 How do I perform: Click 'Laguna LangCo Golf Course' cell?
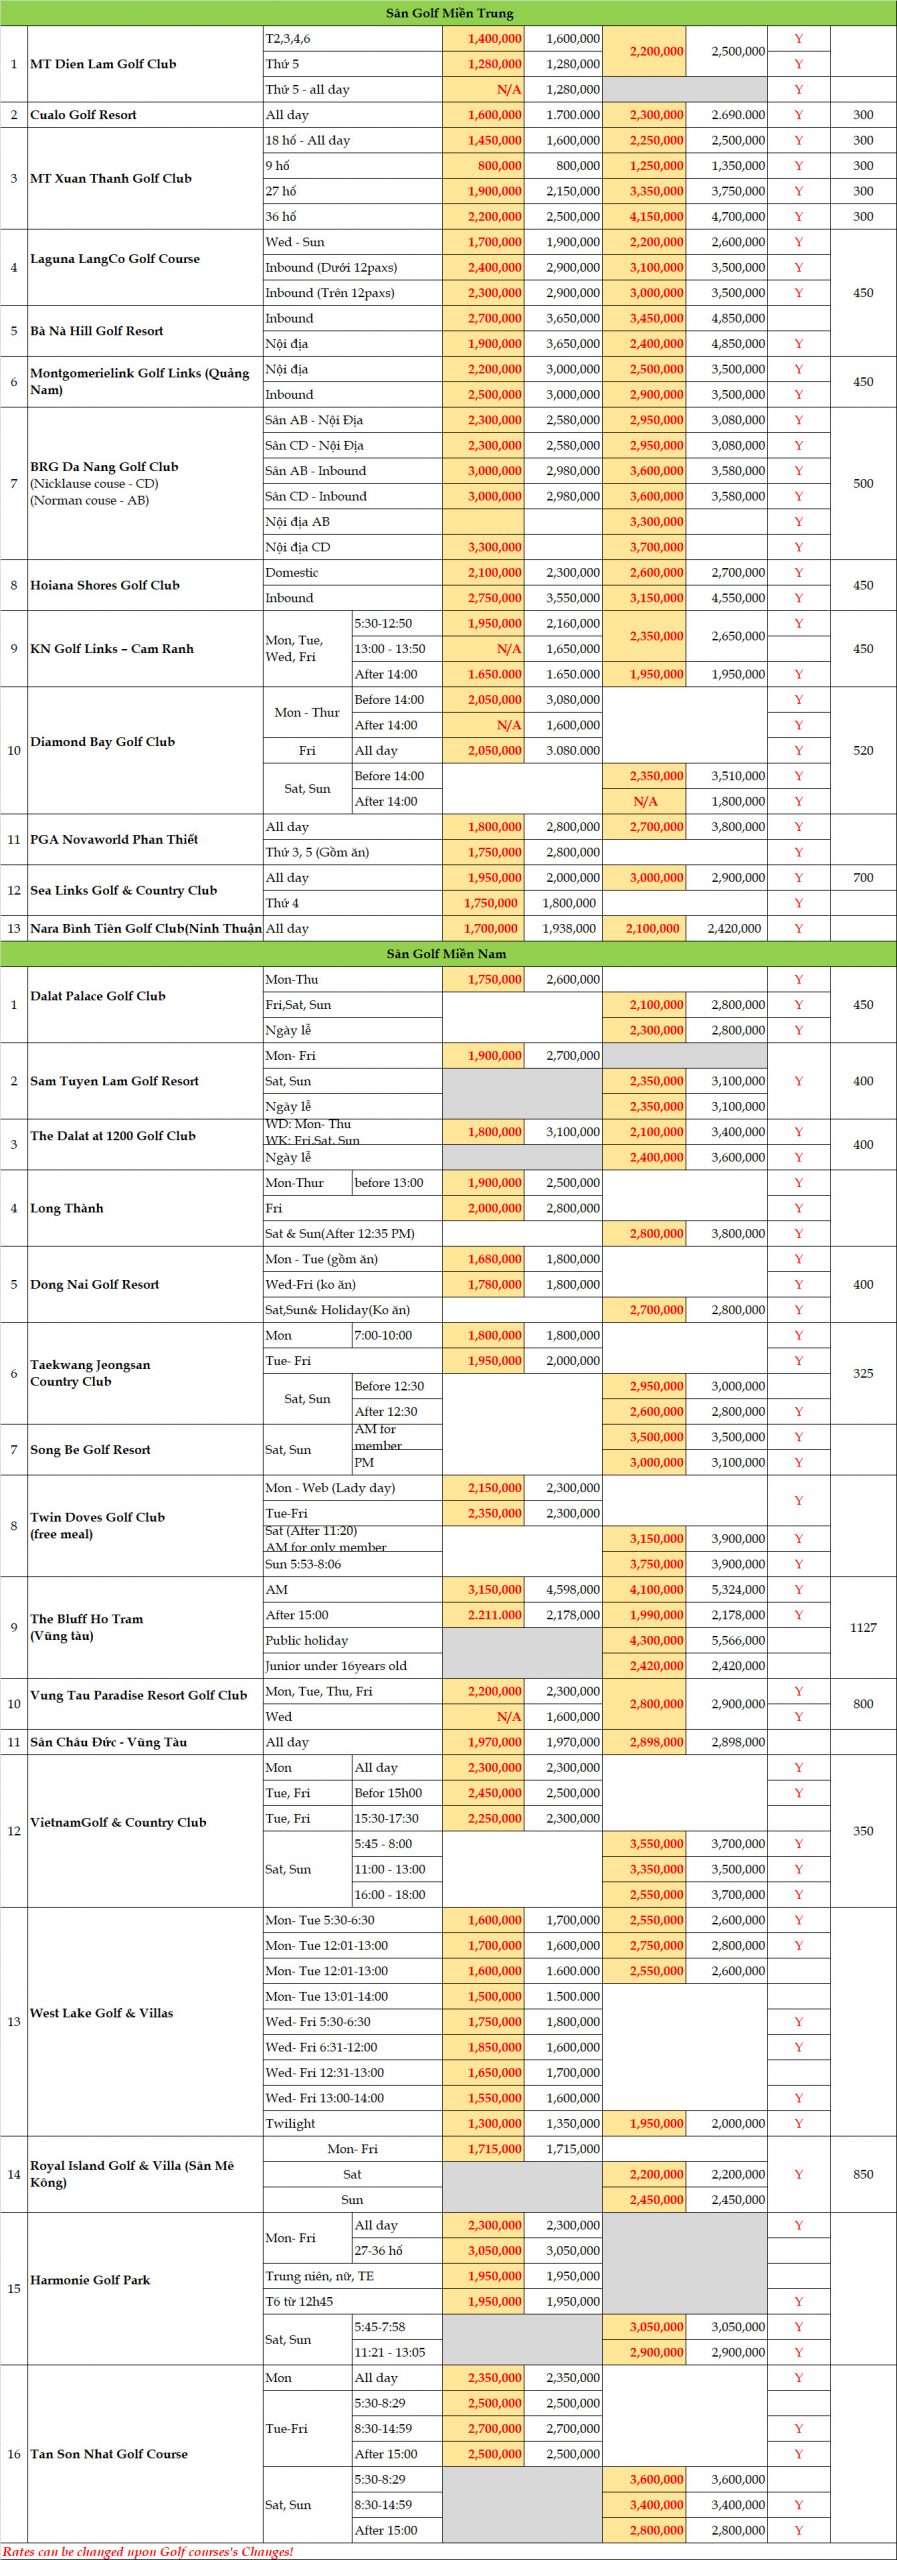tap(145, 267)
